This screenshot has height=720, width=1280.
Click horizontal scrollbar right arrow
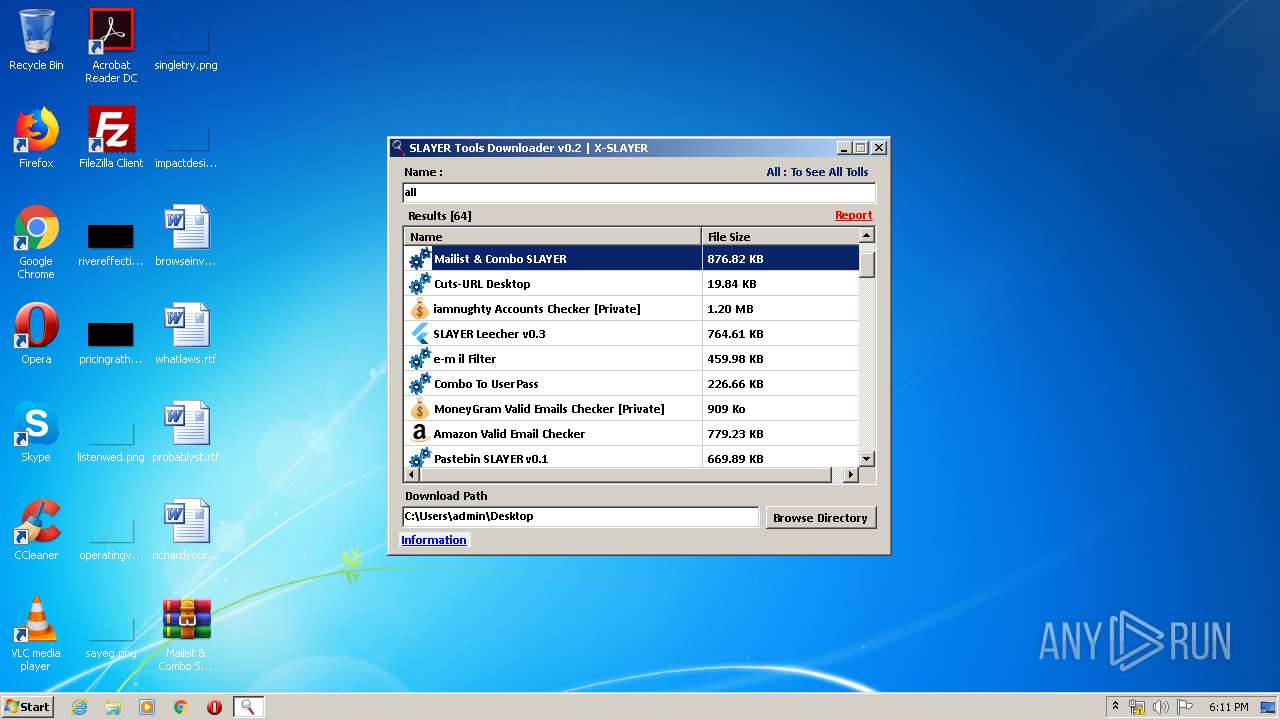[851, 476]
